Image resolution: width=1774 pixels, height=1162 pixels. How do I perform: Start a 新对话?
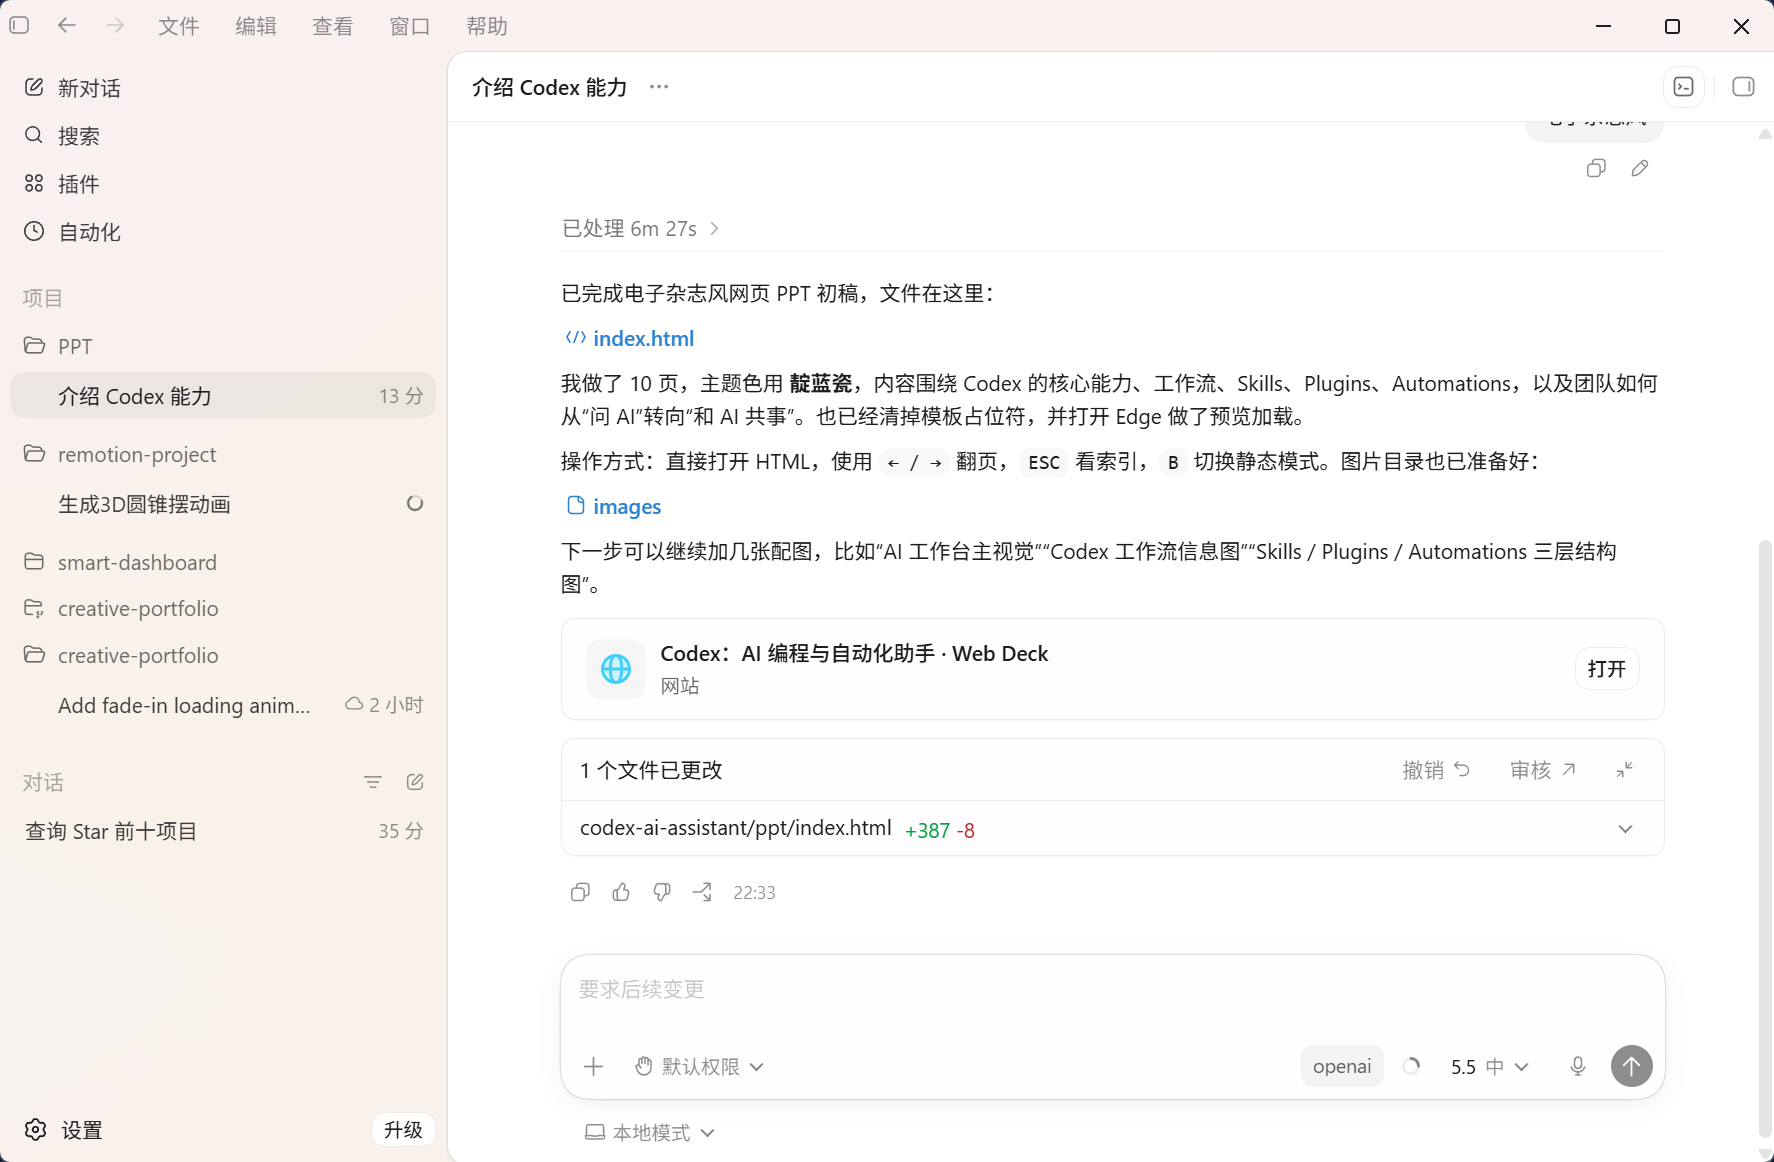[223, 88]
